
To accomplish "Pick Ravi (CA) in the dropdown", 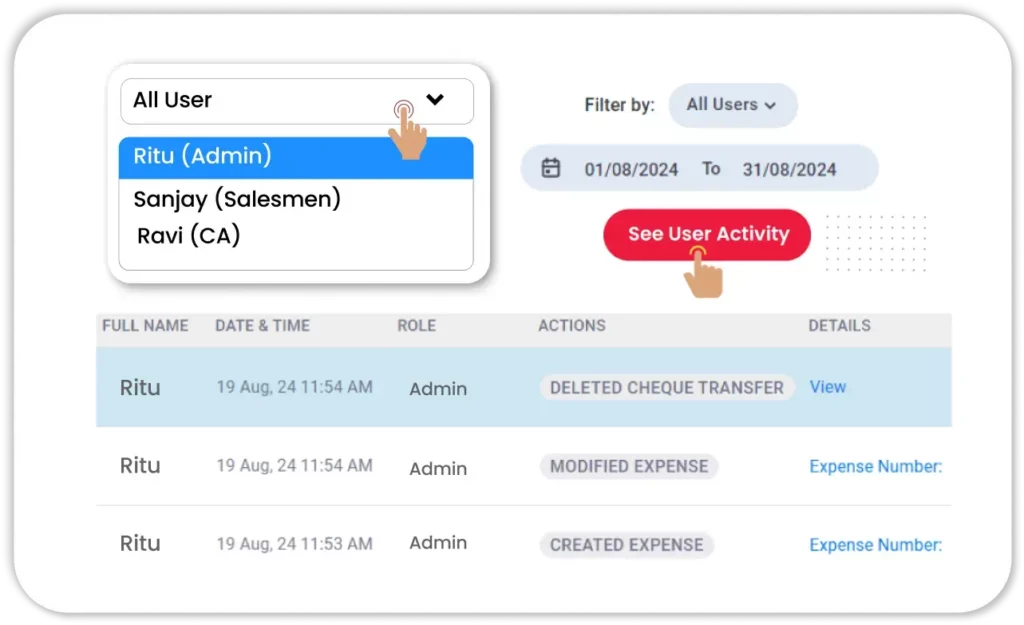I will (189, 236).
